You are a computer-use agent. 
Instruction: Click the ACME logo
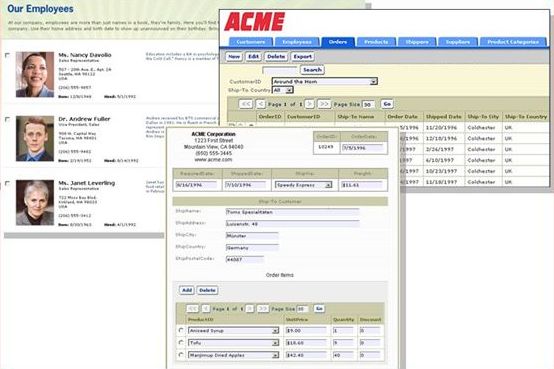tap(254, 22)
